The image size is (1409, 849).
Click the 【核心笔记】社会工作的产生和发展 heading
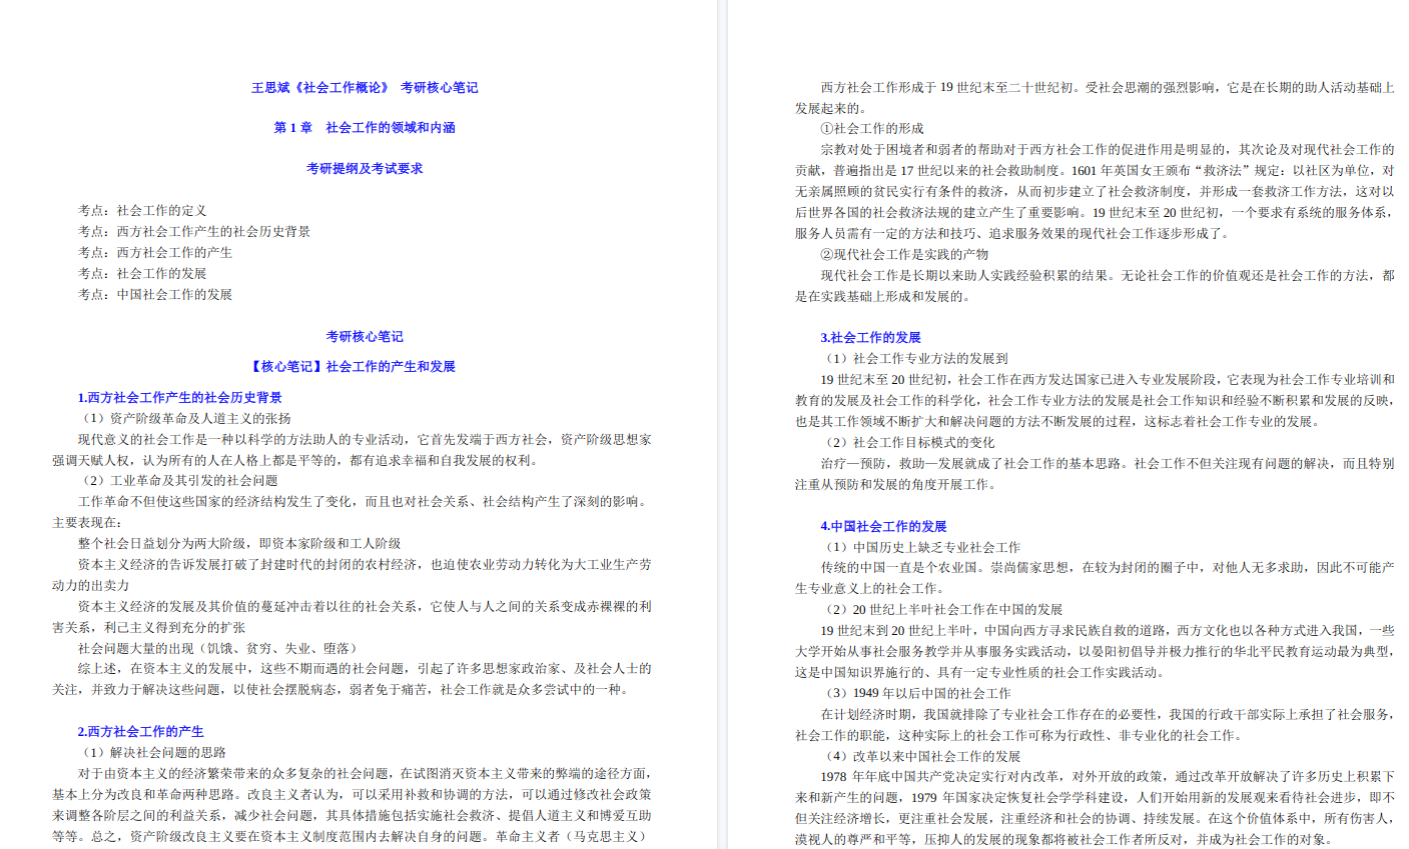352,367
